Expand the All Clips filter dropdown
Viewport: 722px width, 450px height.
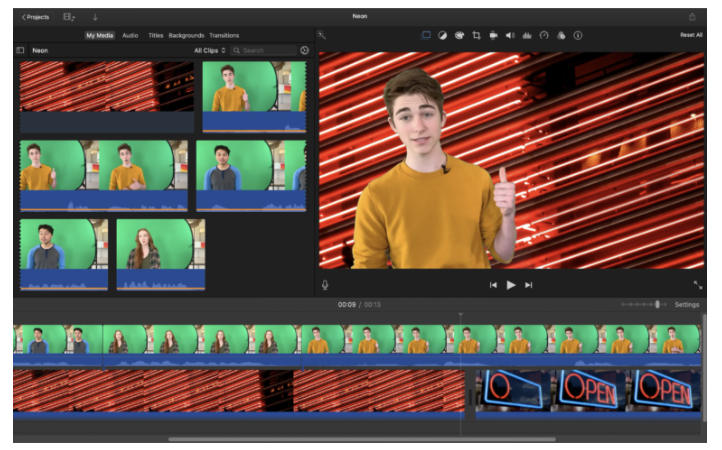click(209, 50)
